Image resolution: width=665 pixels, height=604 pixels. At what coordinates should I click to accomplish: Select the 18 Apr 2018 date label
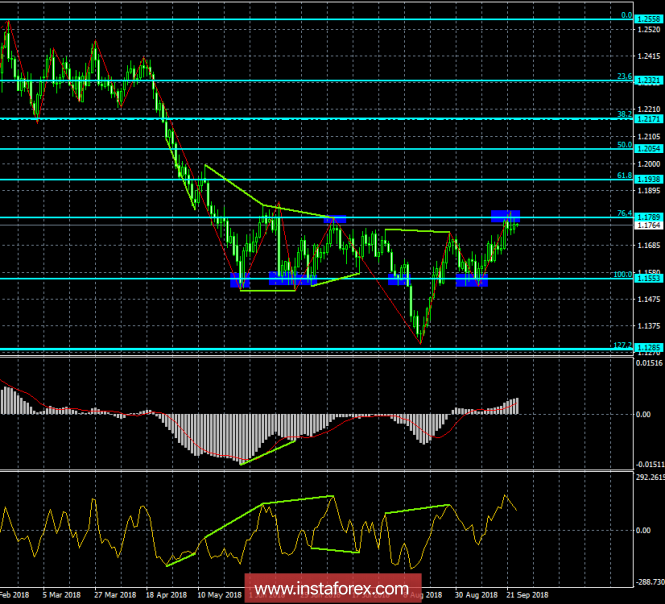click(x=167, y=594)
